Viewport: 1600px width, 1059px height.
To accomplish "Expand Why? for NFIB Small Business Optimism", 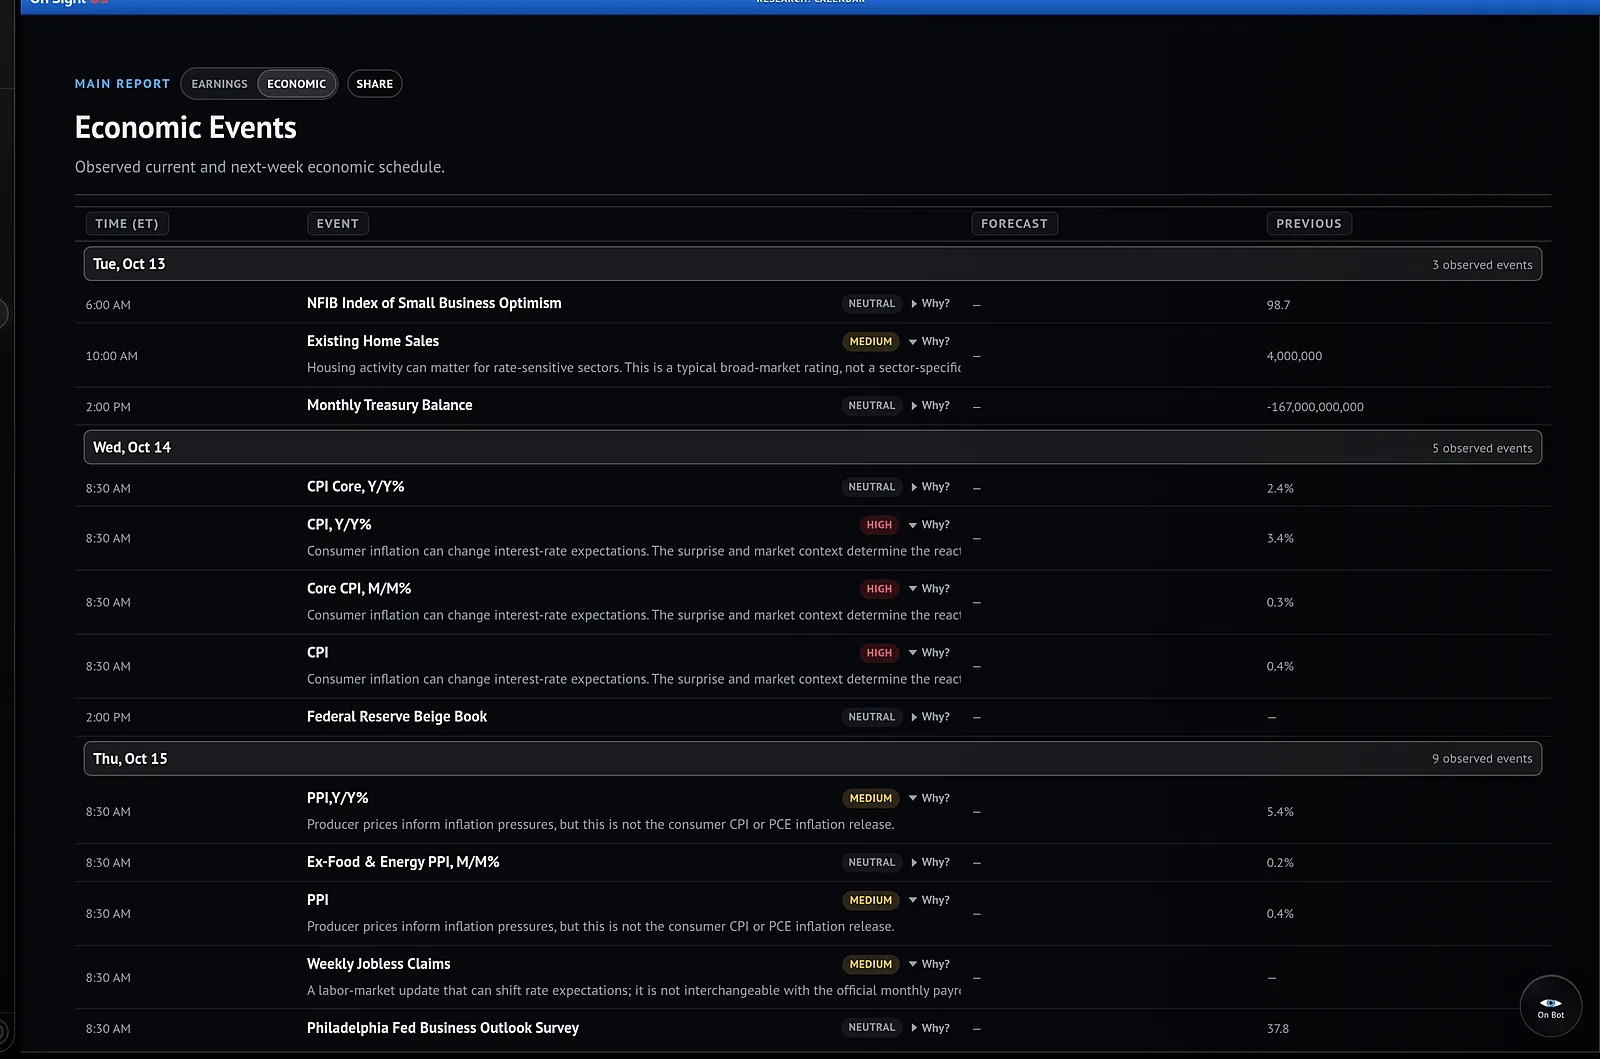I will pos(930,304).
